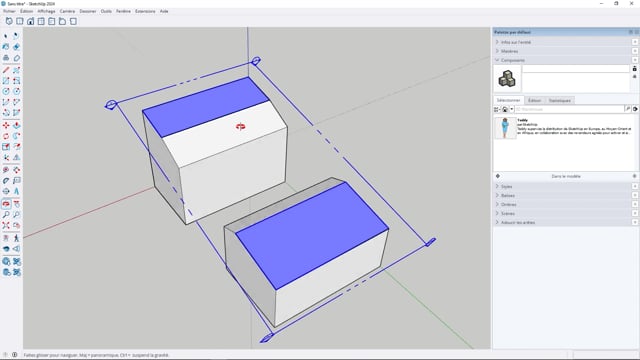Select the Lasso select tool
640x360 pixels.
pos(16,36)
